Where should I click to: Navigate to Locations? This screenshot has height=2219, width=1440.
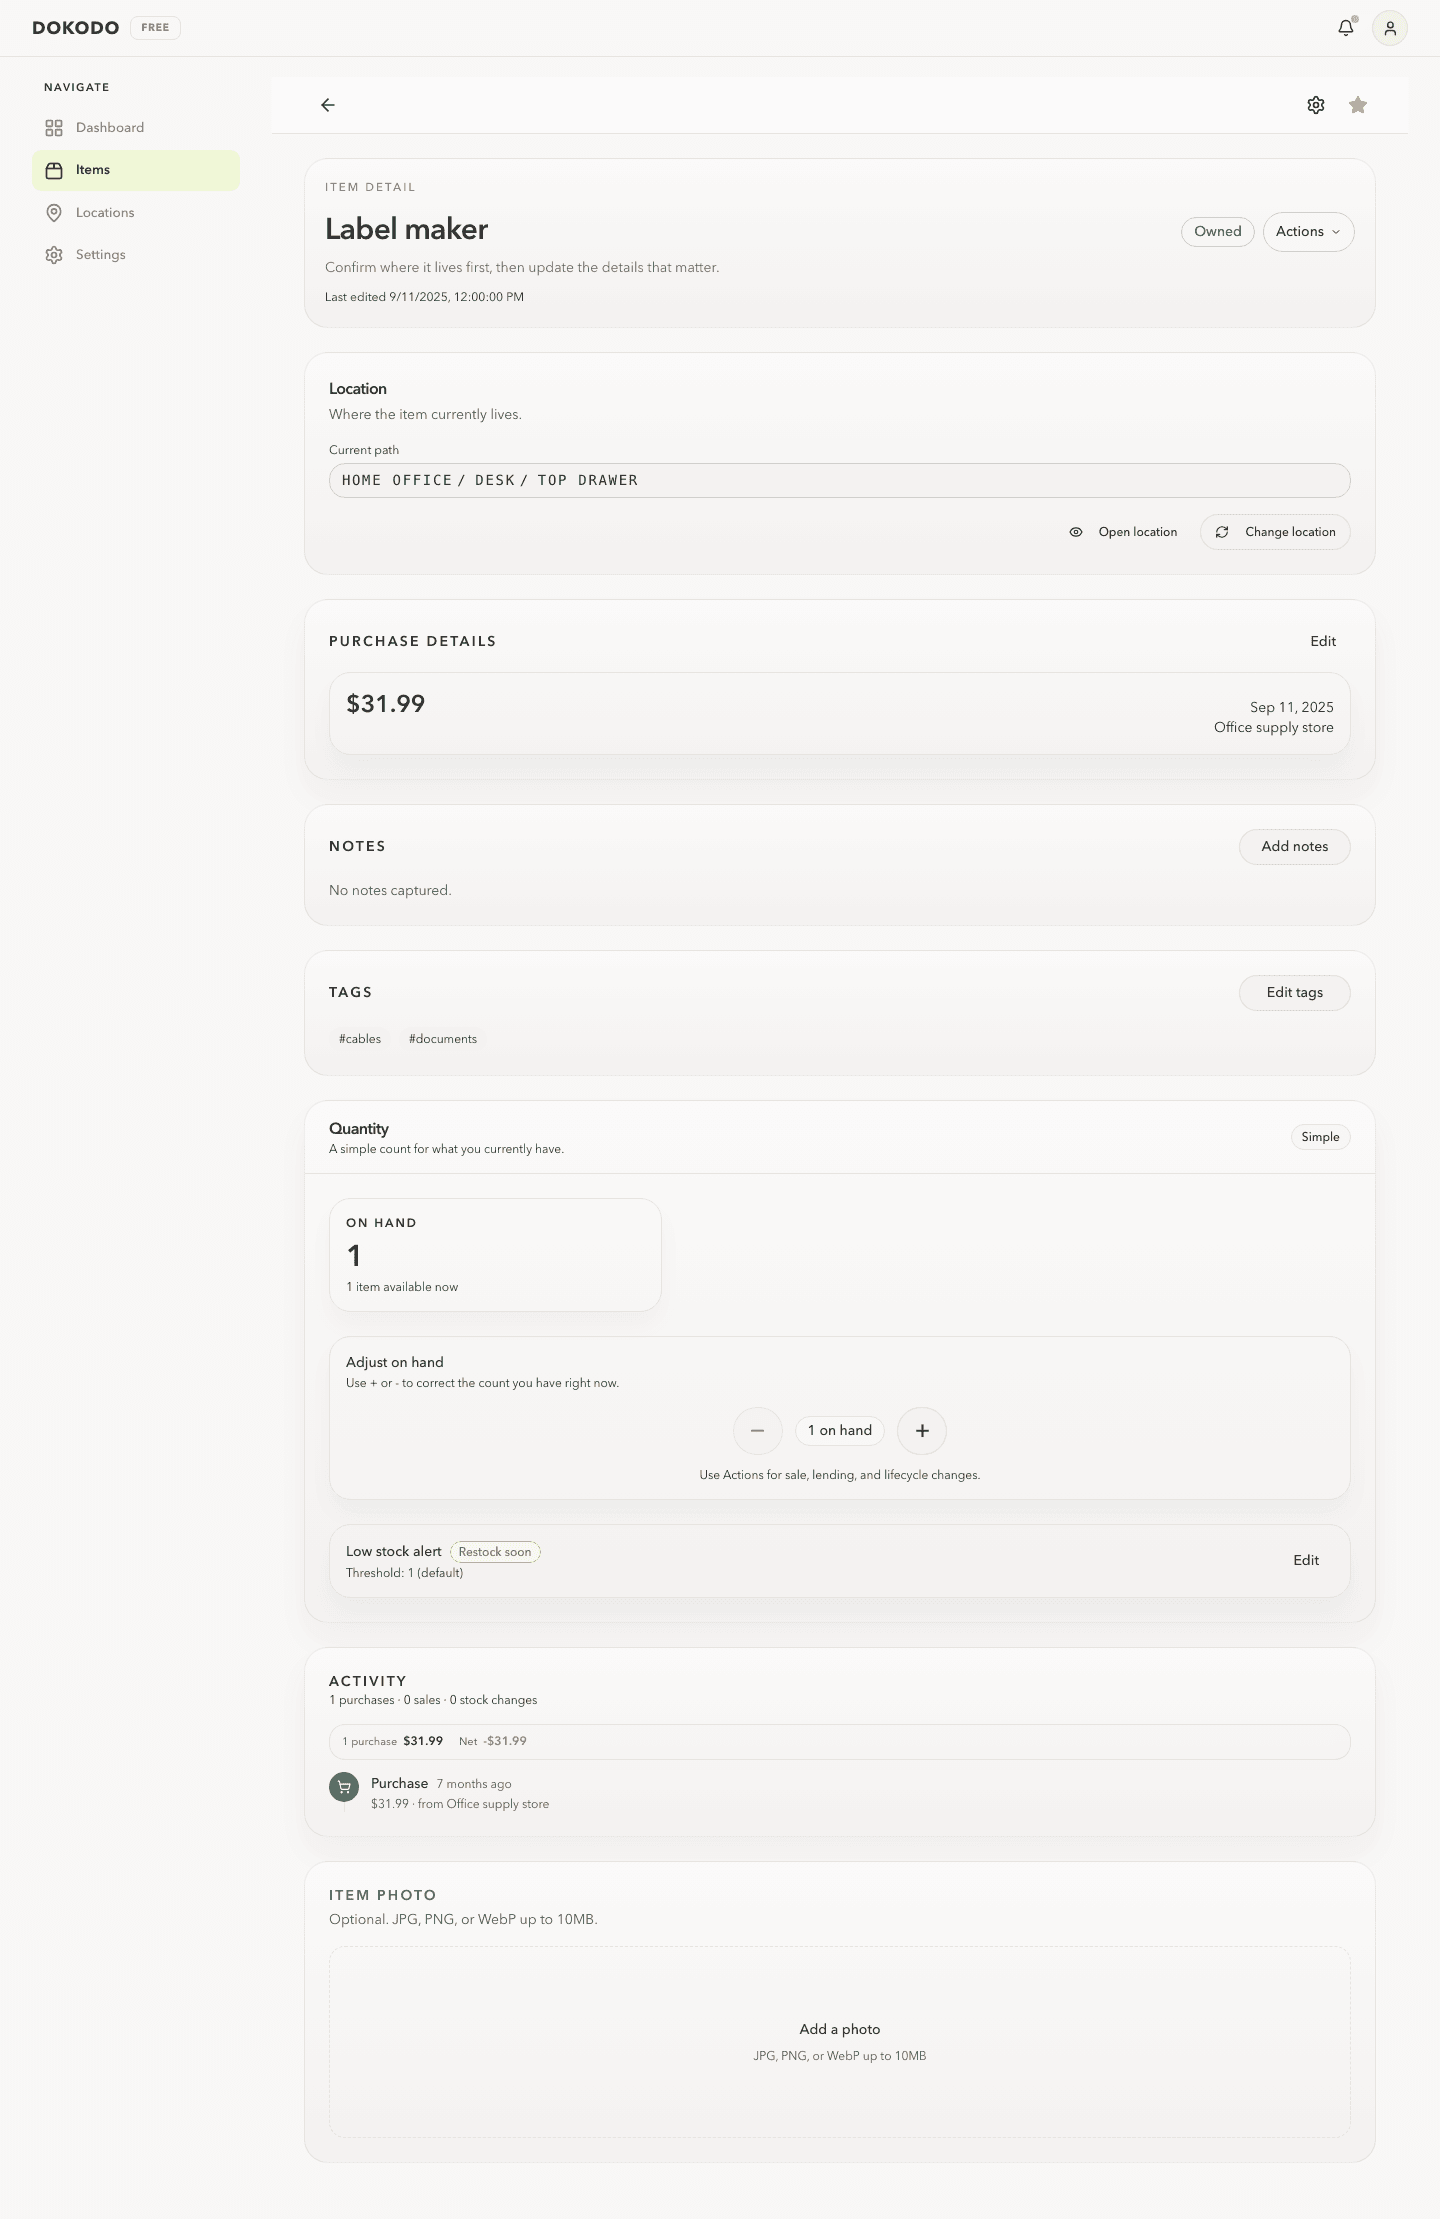(136, 213)
